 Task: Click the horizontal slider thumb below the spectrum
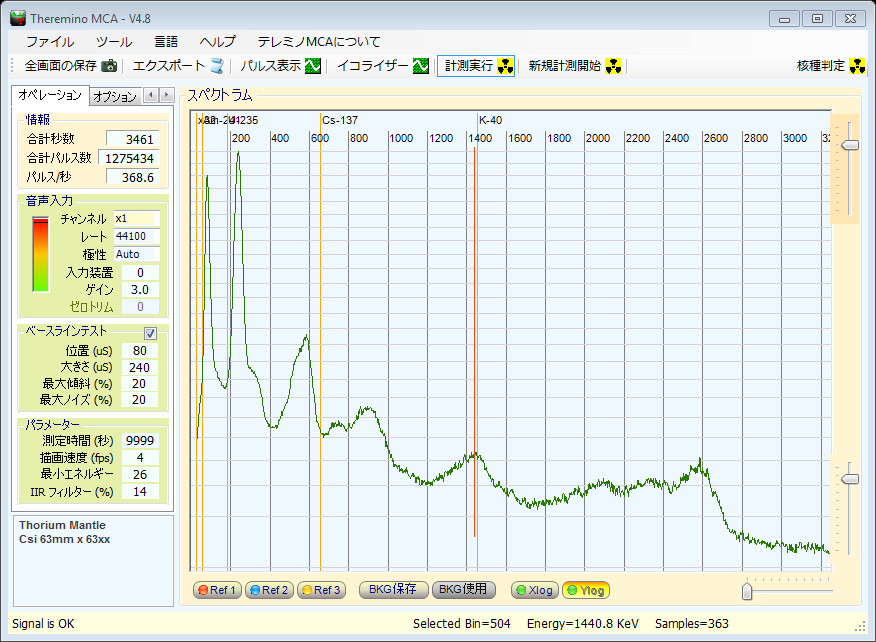(x=747, y=591)
